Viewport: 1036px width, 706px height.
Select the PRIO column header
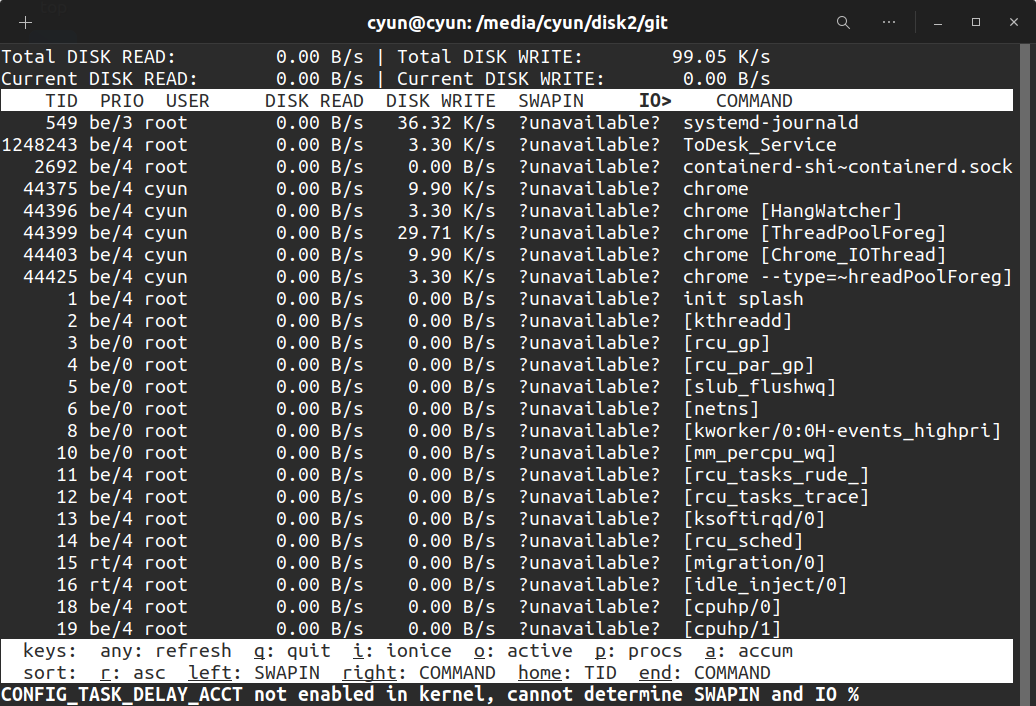pyautogui.click(x=122, y=101)
